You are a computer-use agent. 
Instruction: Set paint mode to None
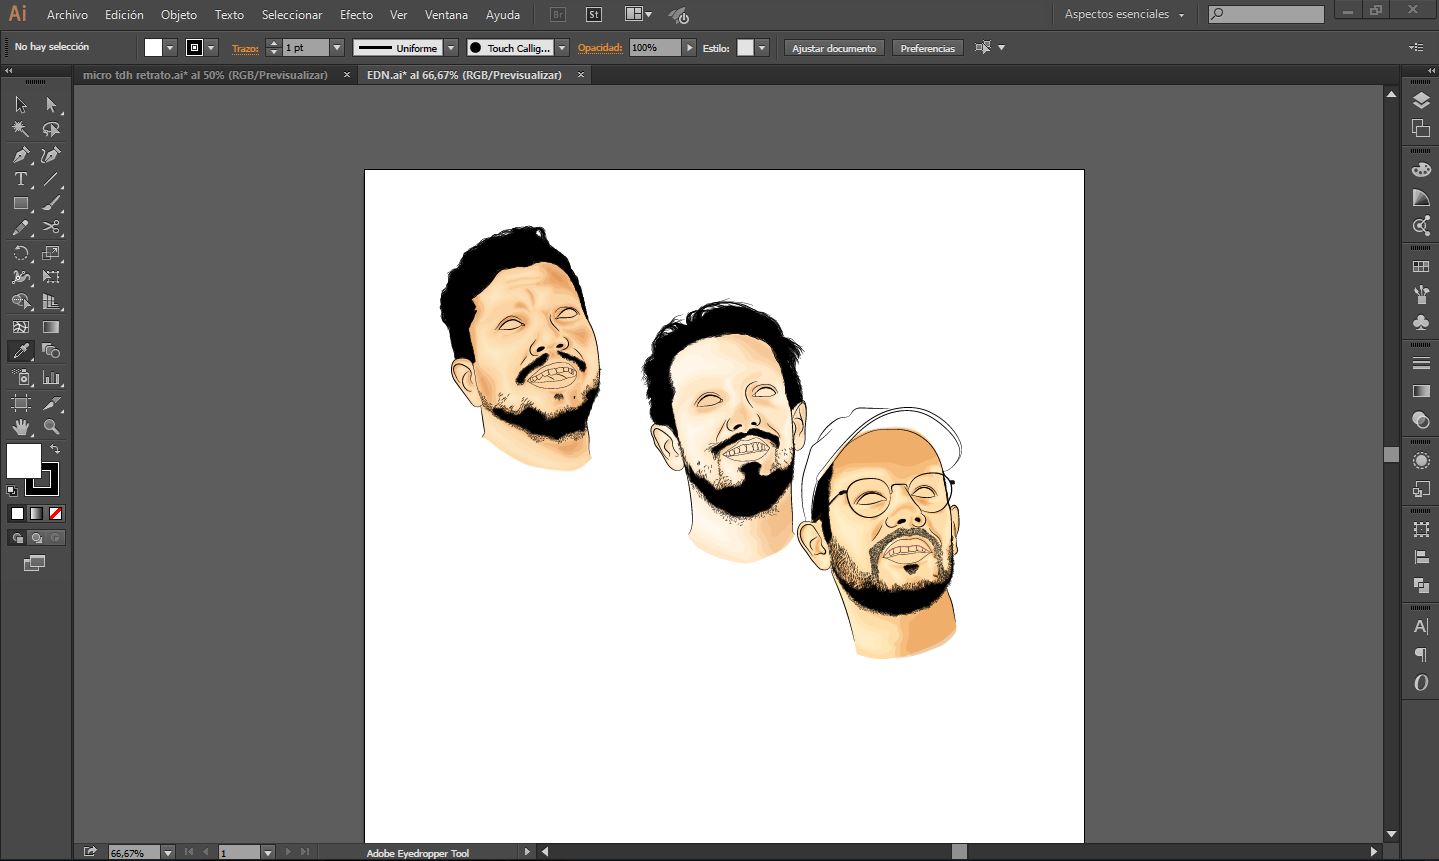point(56,513)
